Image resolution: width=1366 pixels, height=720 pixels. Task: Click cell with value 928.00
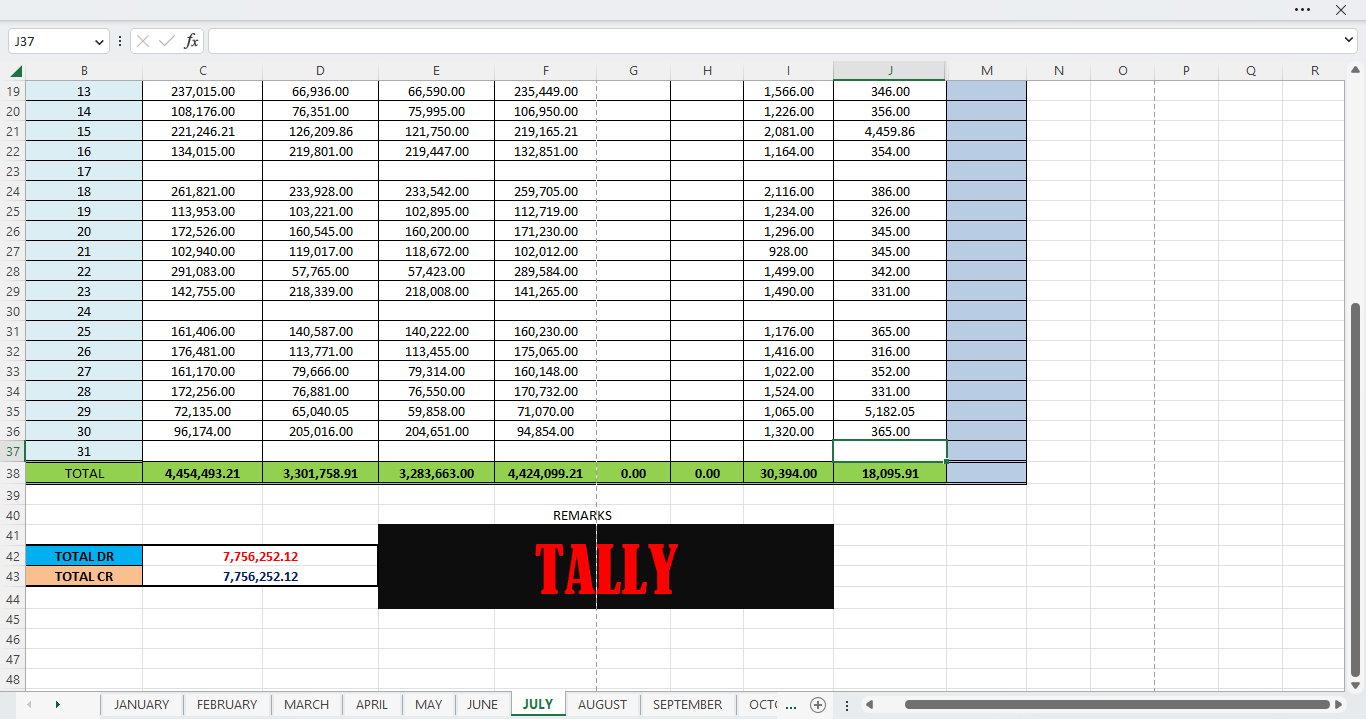[788, 251]
